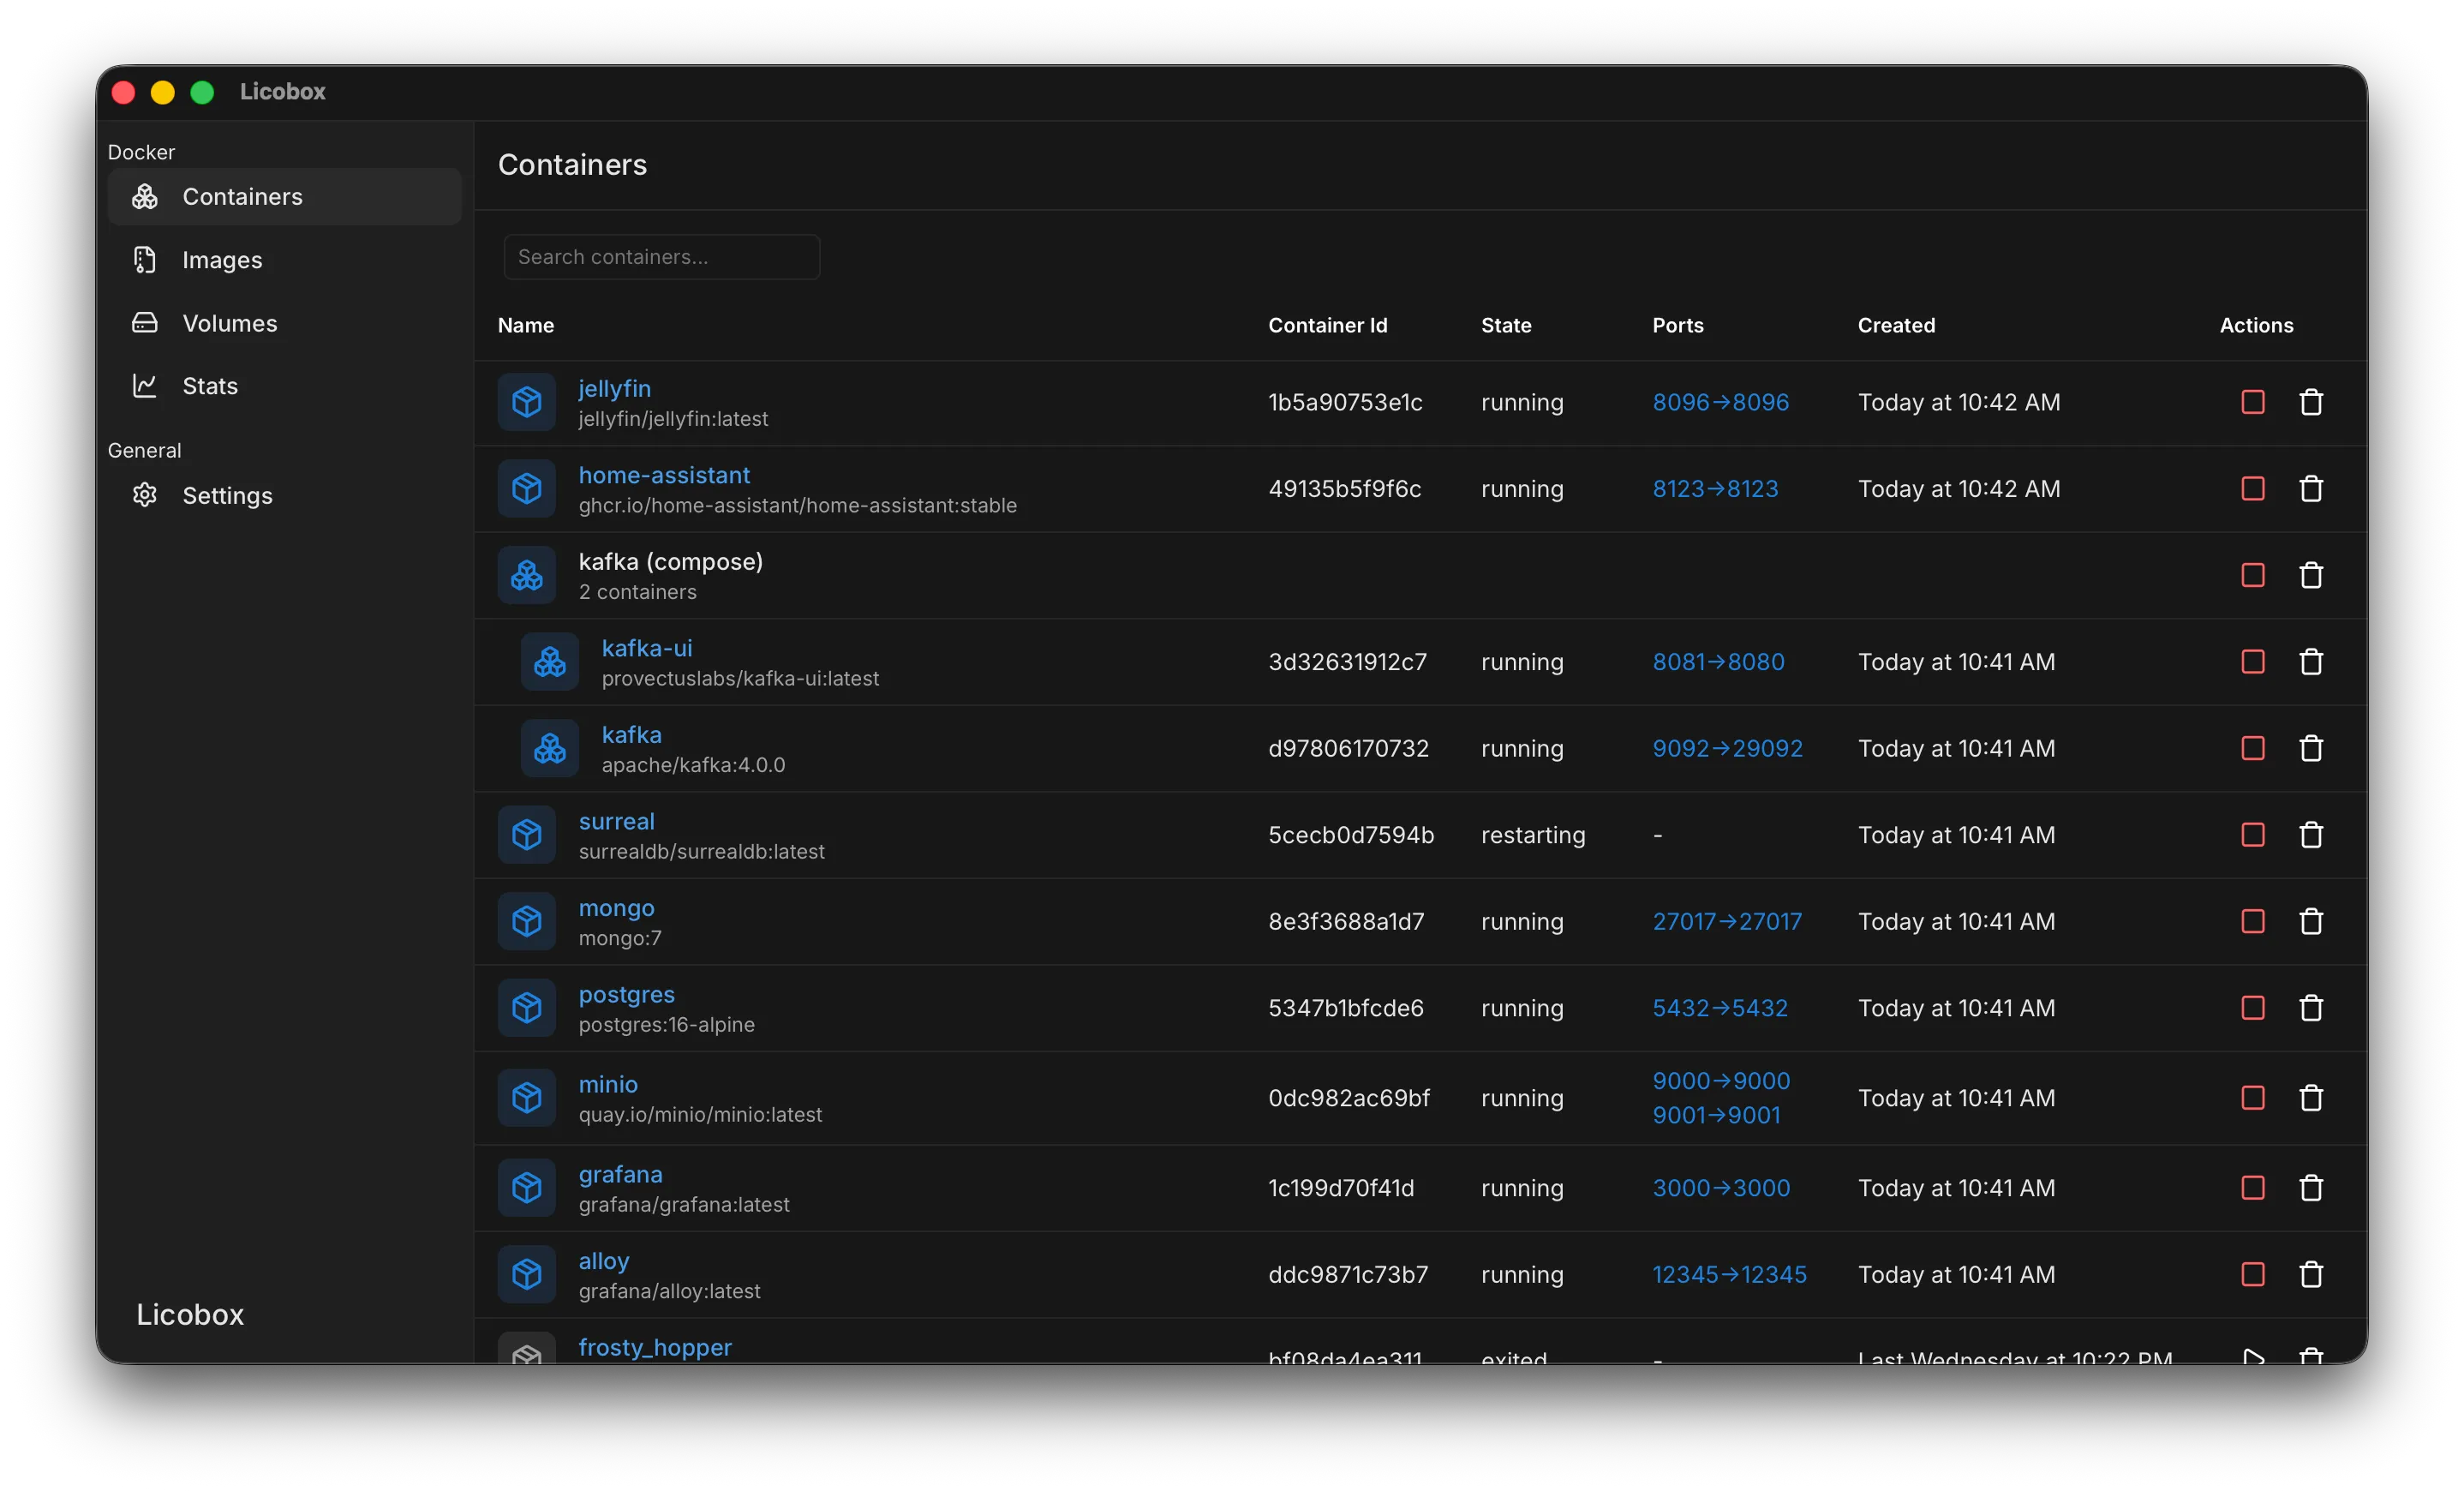Image resolution: width=2464 pixels, height=1491 pixels.
Task: Open port mapping 8123→8123 link
Action: pos(1715,489)
